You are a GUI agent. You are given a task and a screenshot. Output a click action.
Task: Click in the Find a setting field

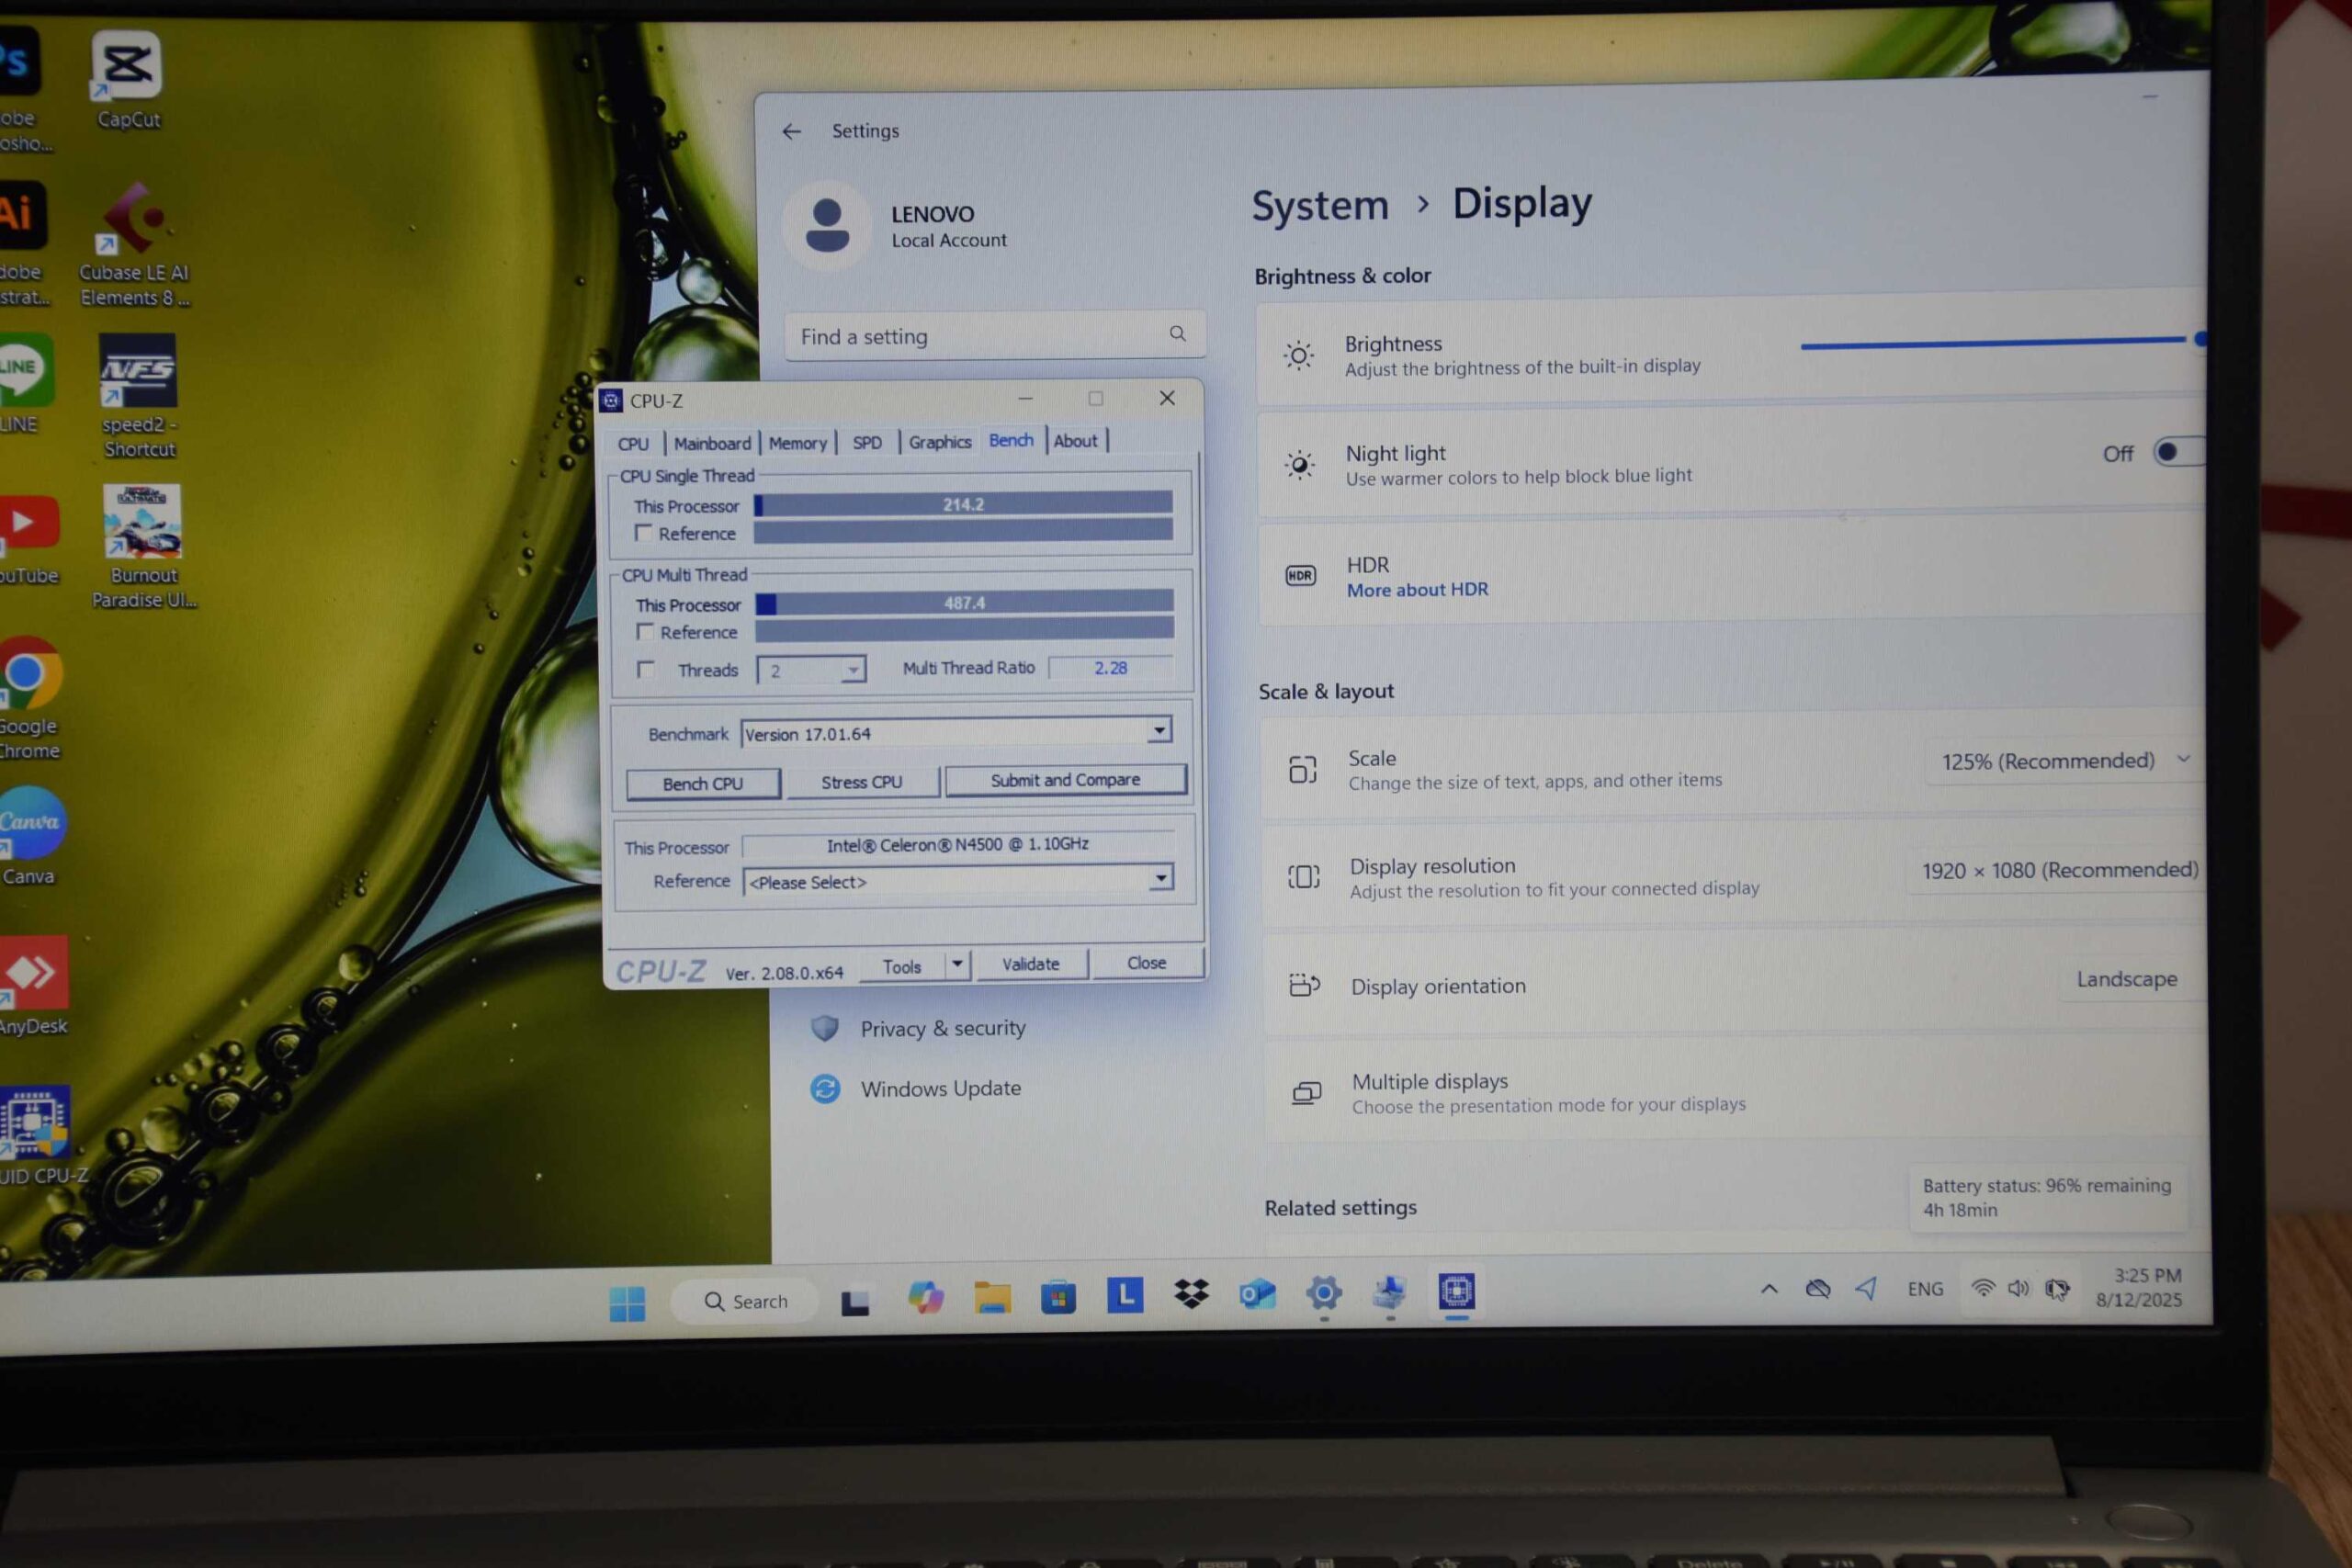coord(995,335)
